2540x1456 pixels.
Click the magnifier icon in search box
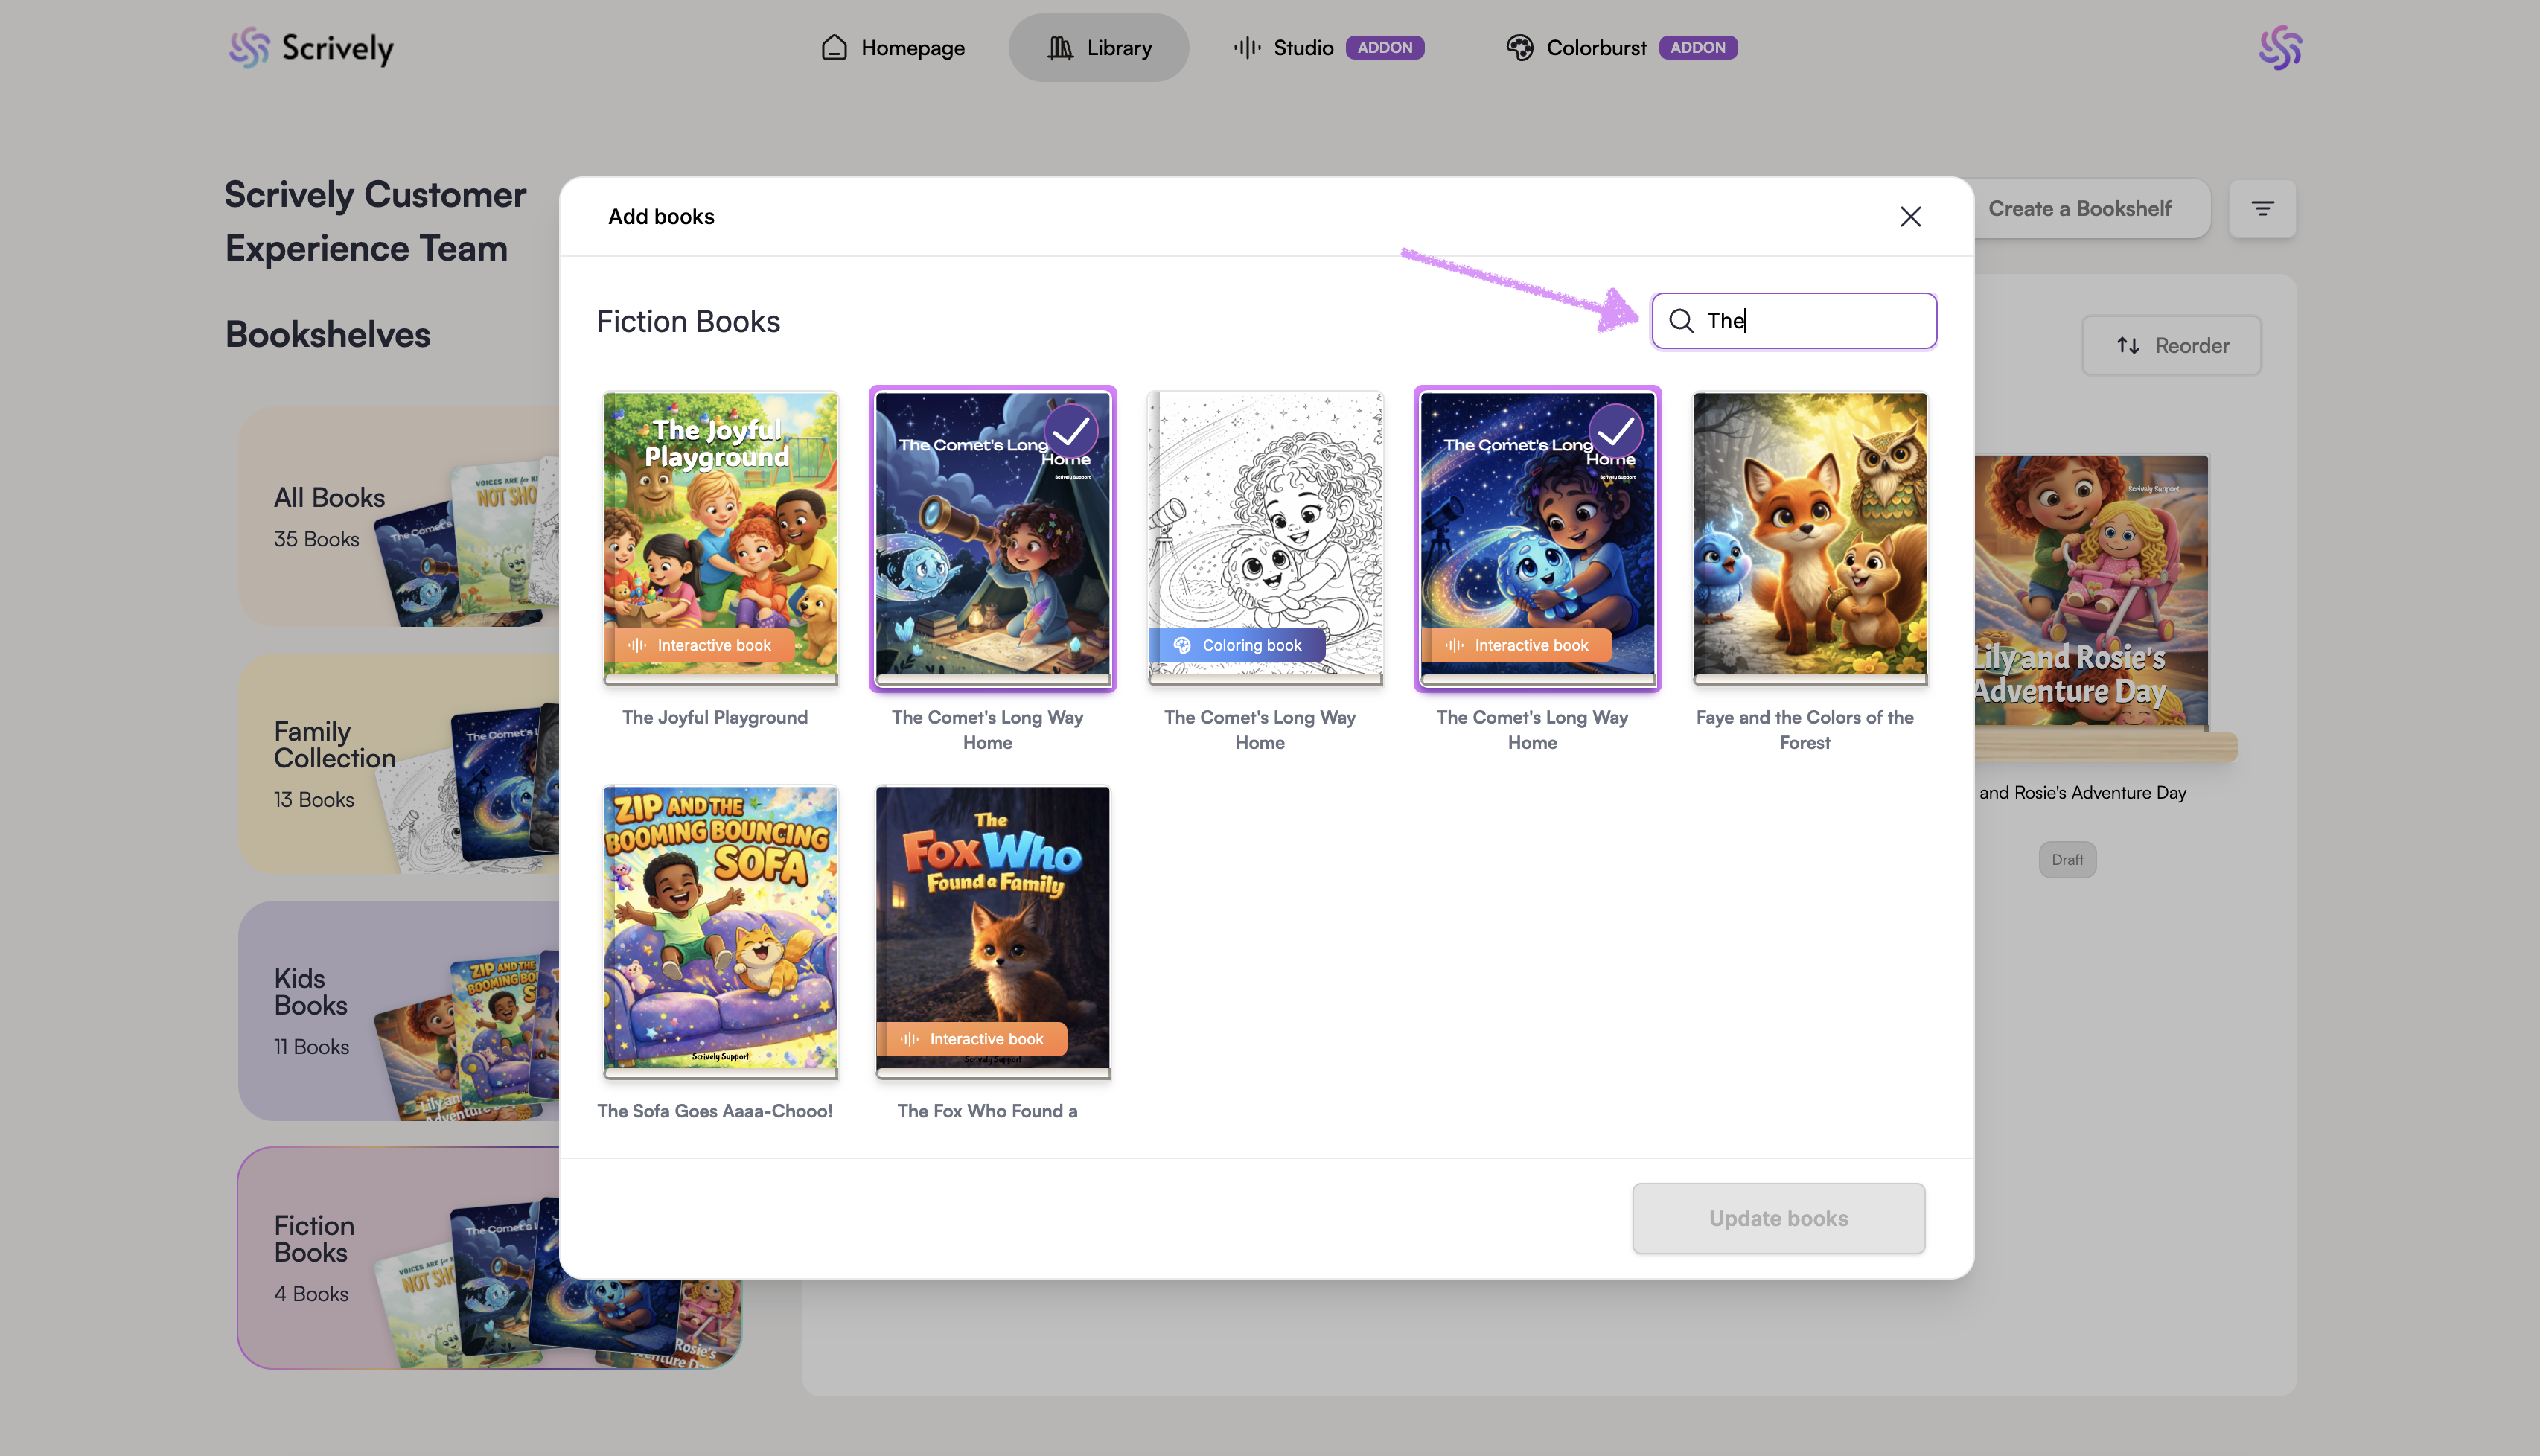[1681, 321]
